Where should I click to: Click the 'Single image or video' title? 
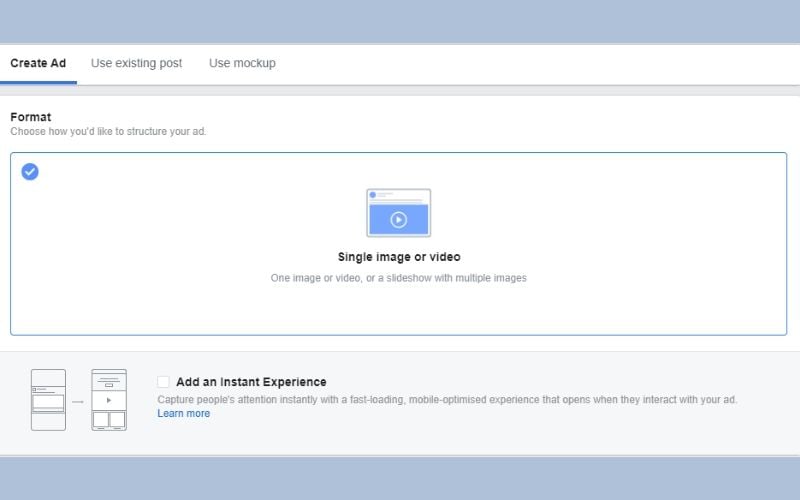pos(399,257)
